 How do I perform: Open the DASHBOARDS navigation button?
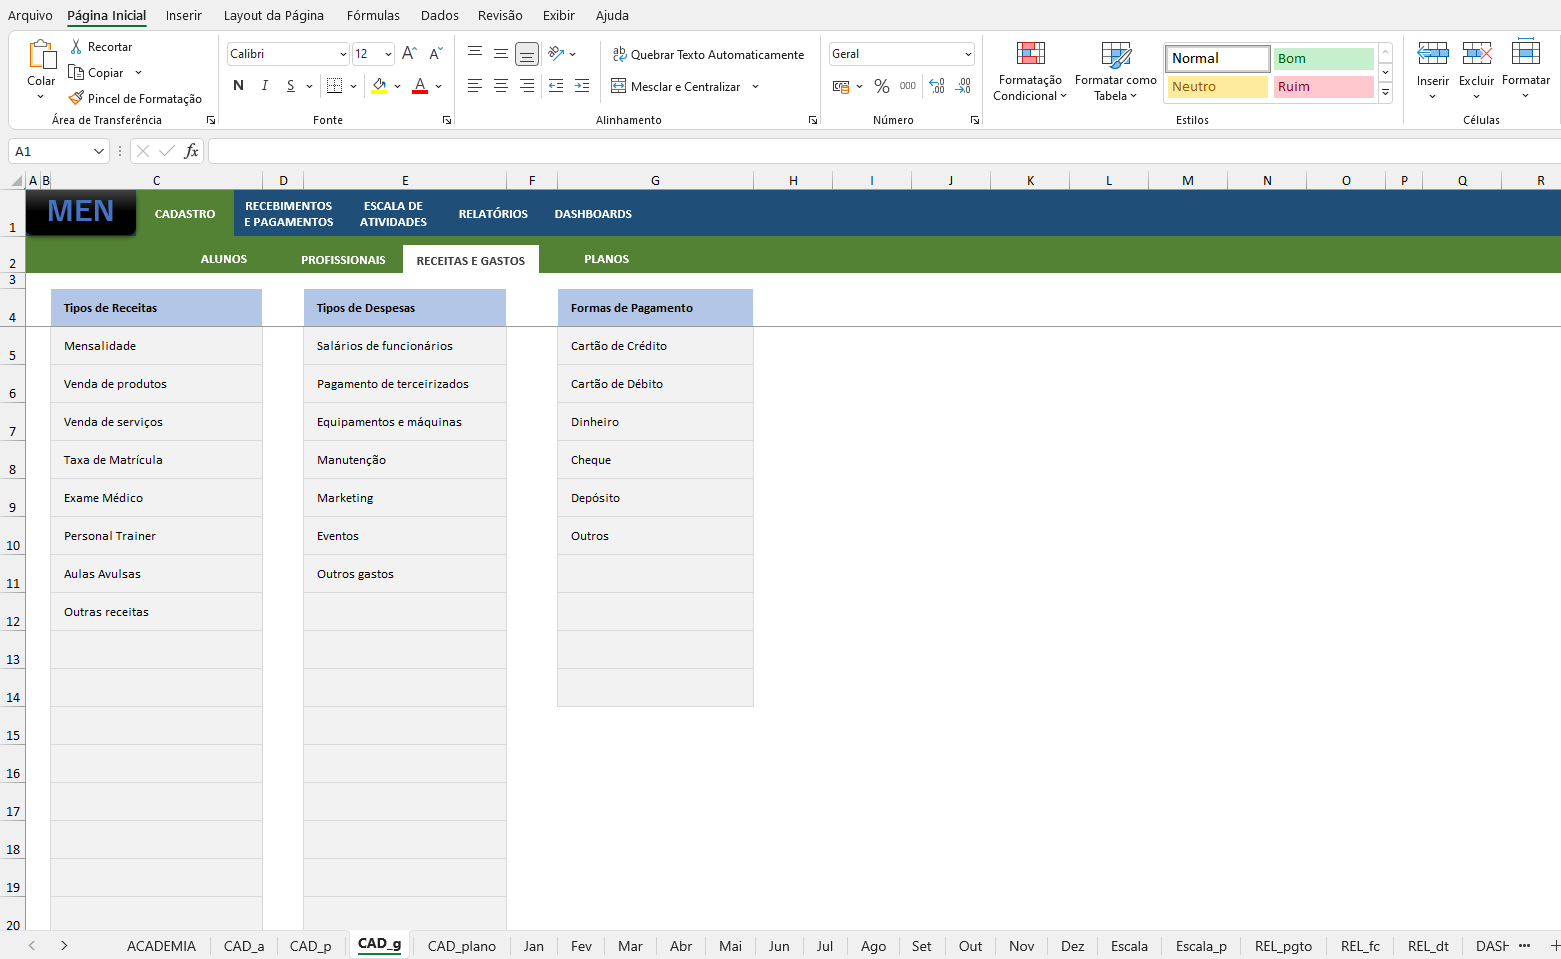pos(593,214)
